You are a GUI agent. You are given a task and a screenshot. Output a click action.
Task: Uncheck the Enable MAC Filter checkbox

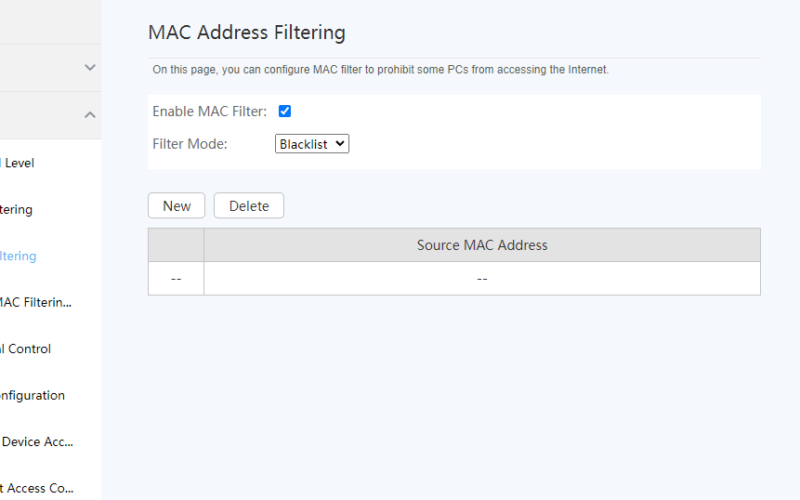285,111
